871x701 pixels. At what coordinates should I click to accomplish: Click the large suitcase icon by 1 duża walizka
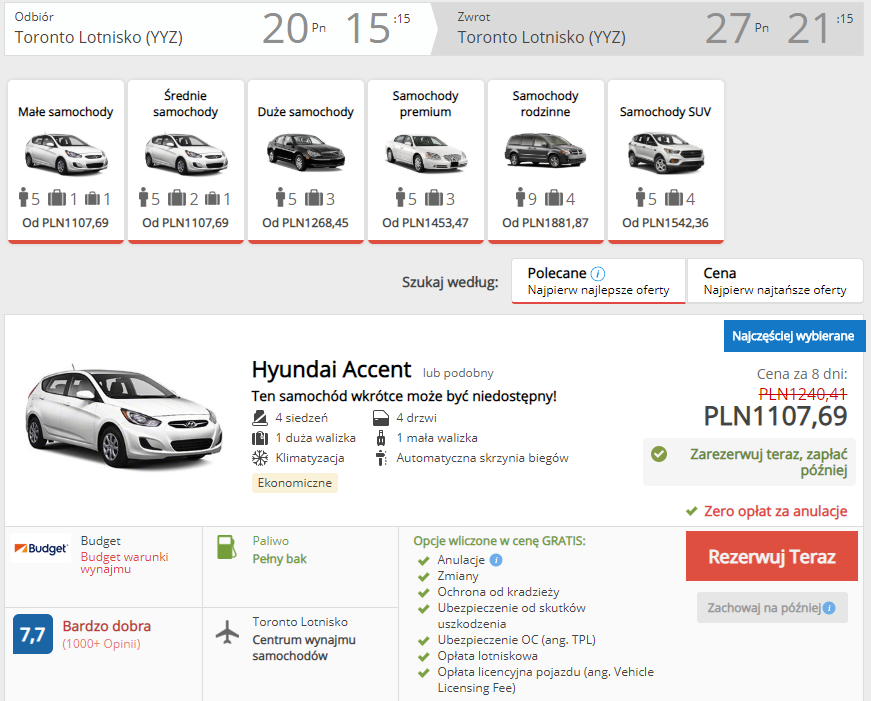pos(260,438)
